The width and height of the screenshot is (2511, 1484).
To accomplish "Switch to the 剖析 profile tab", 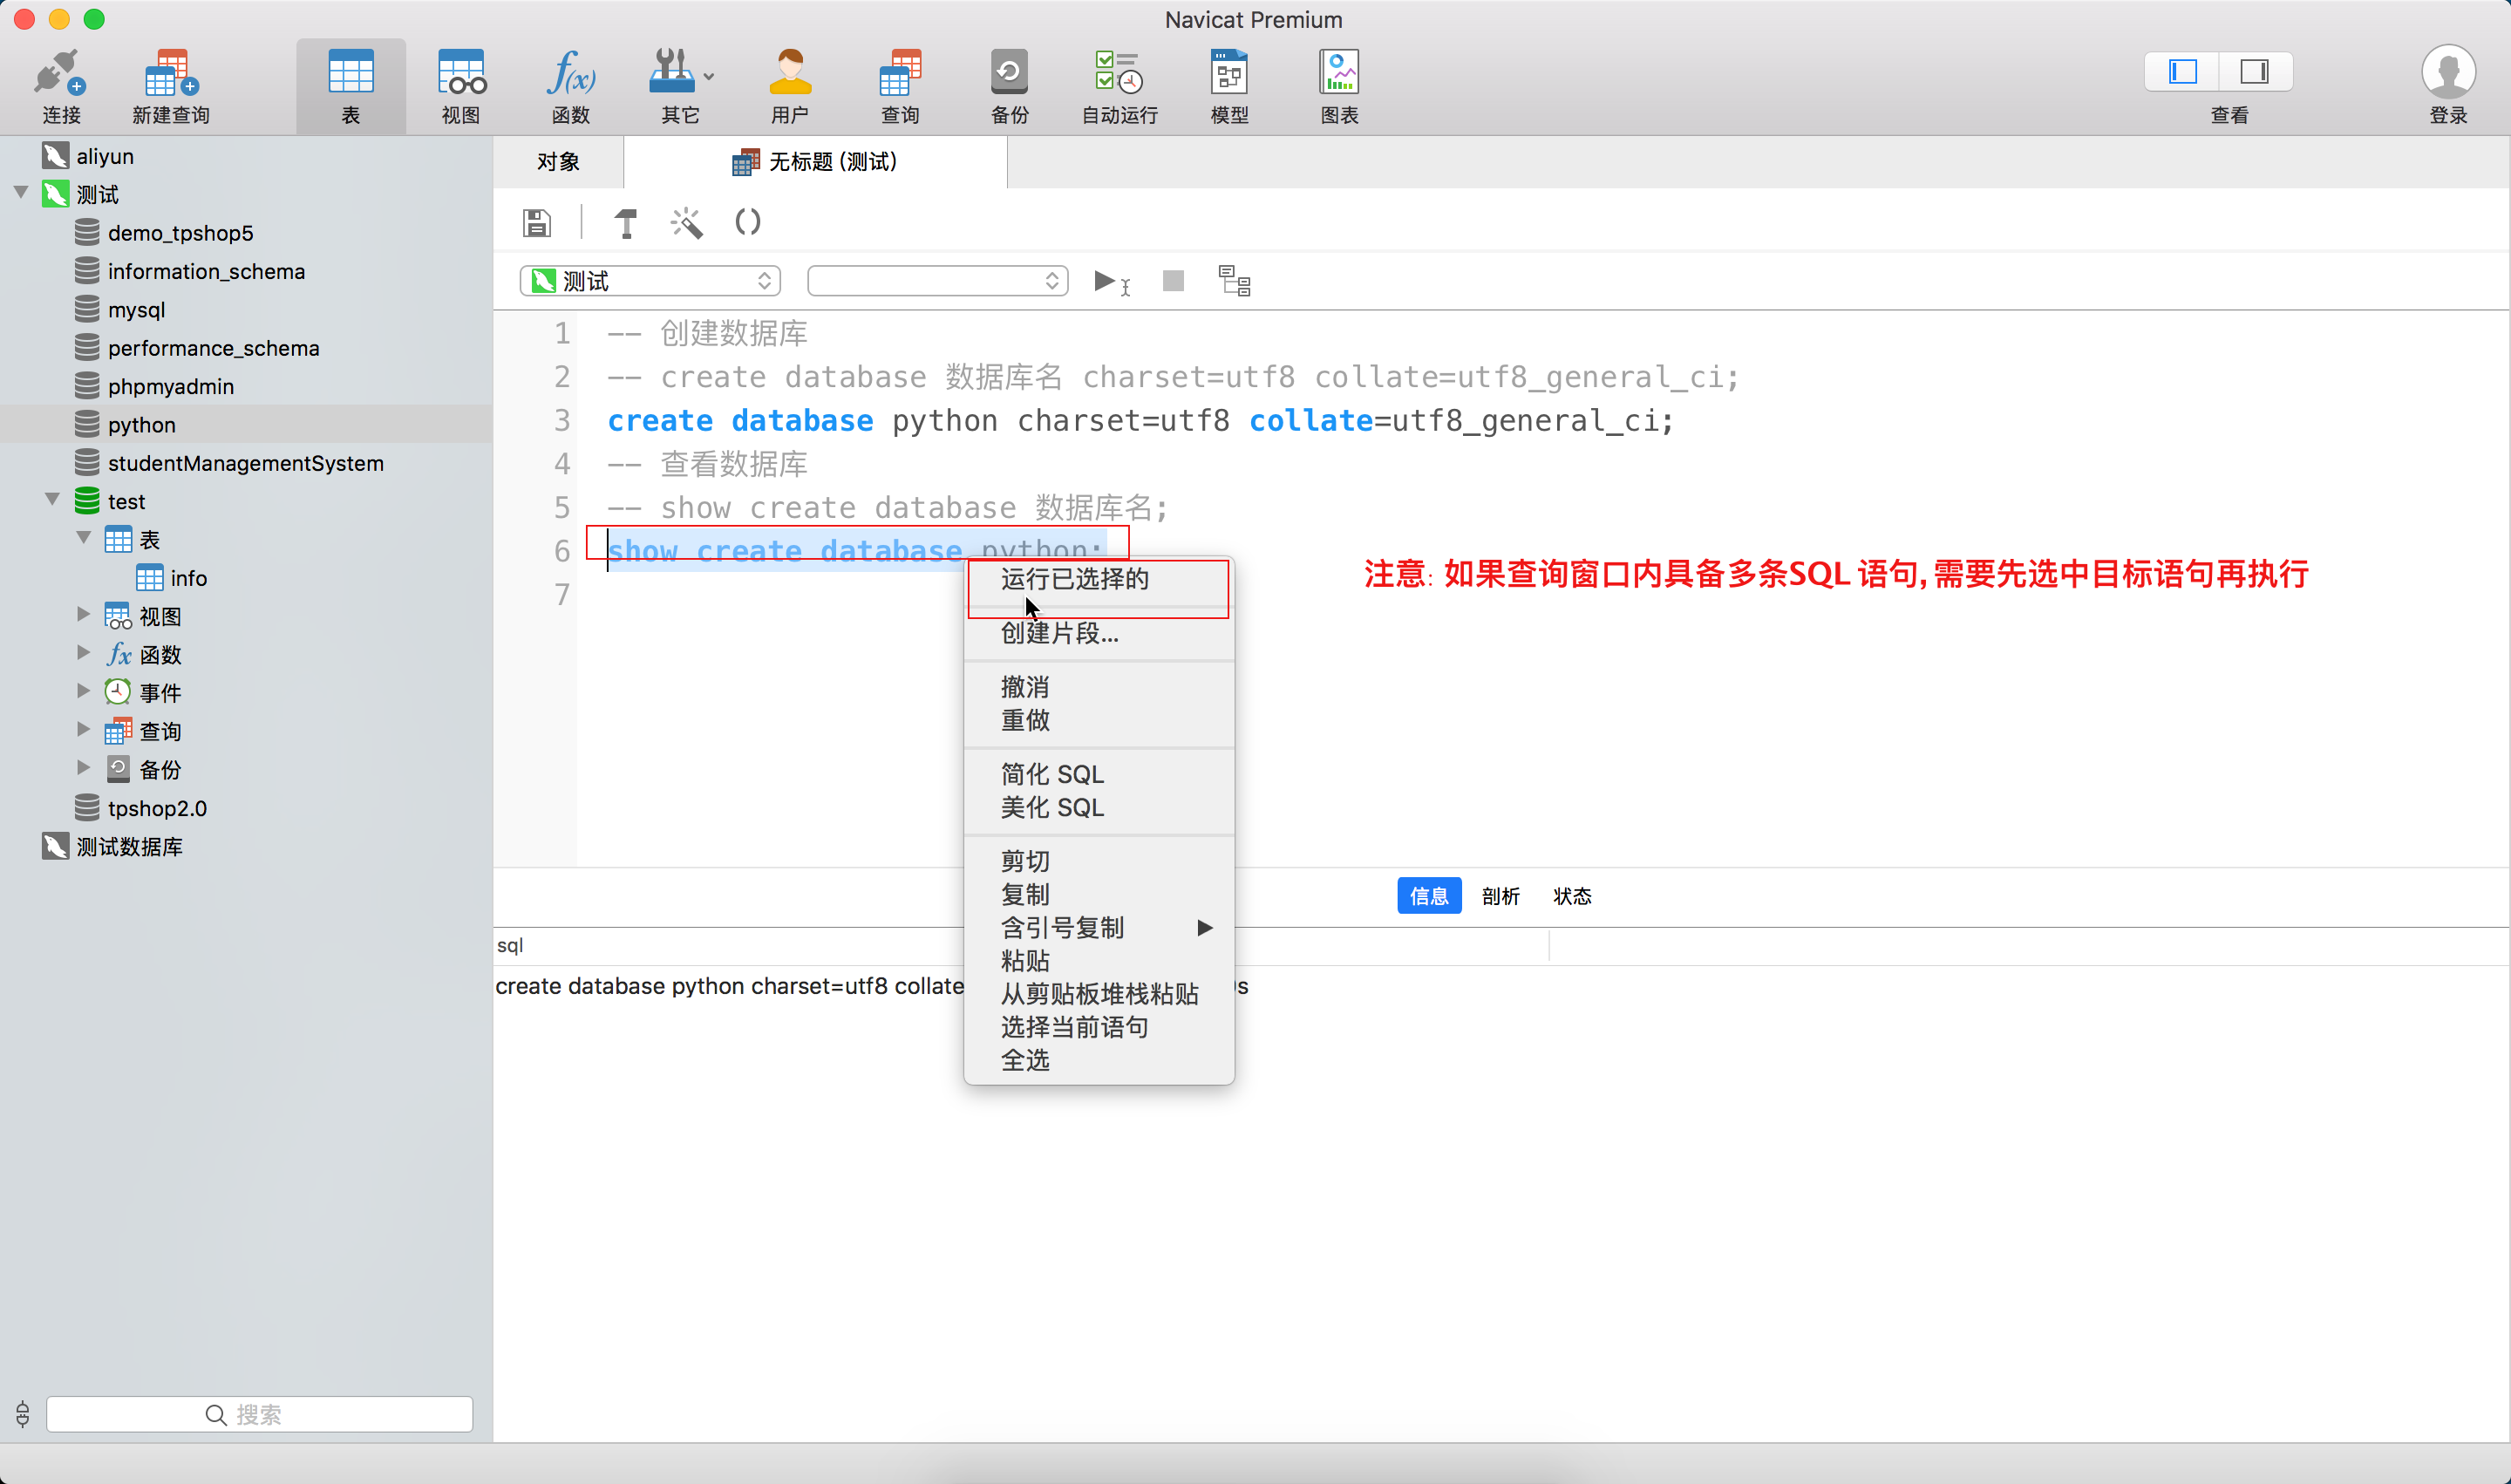I will point(1500,896).
